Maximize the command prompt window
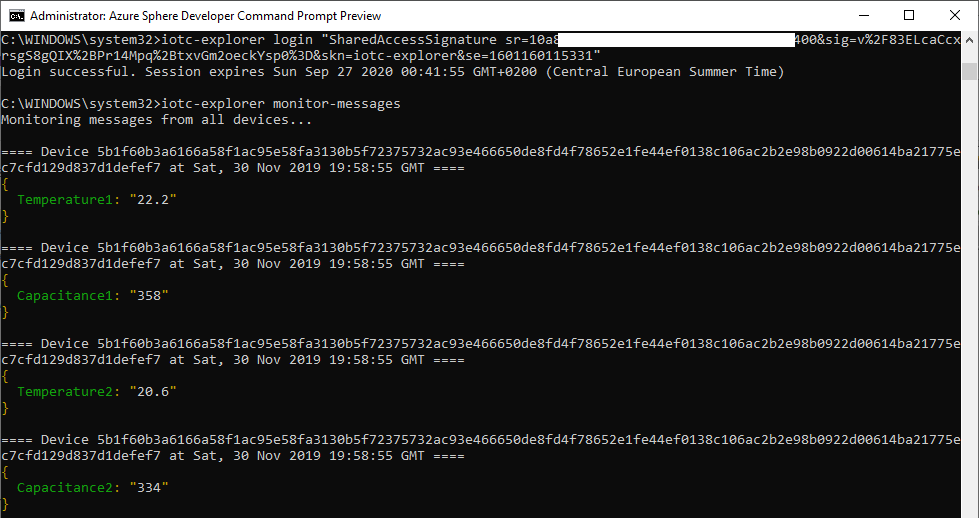The image size is (979, 518). (909, 16)
